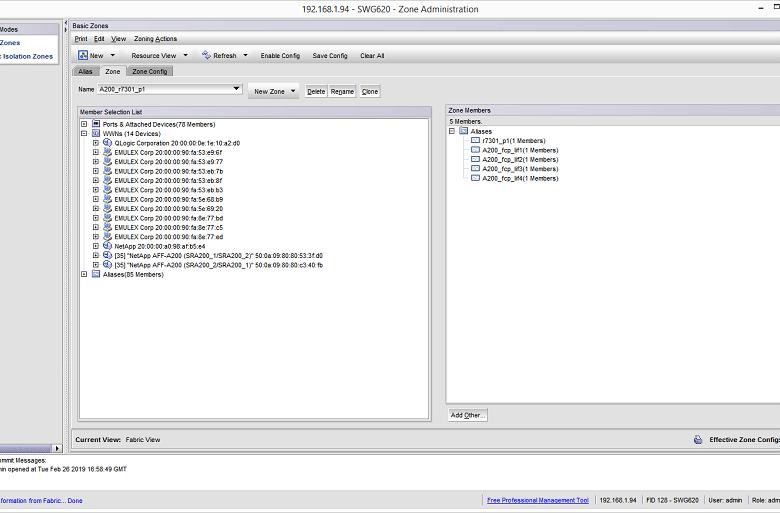Image resolution: width=780 pixels, height=513 pixels.
Task: Click the icon of EMULEX 20:00:00:90:fa:53:eb:7b
Action: click(107, 171)
